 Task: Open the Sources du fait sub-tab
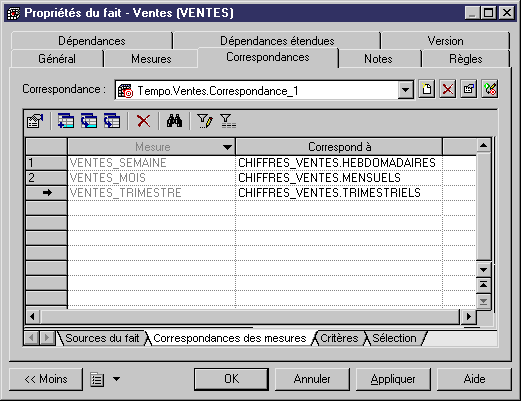point(102,338)
